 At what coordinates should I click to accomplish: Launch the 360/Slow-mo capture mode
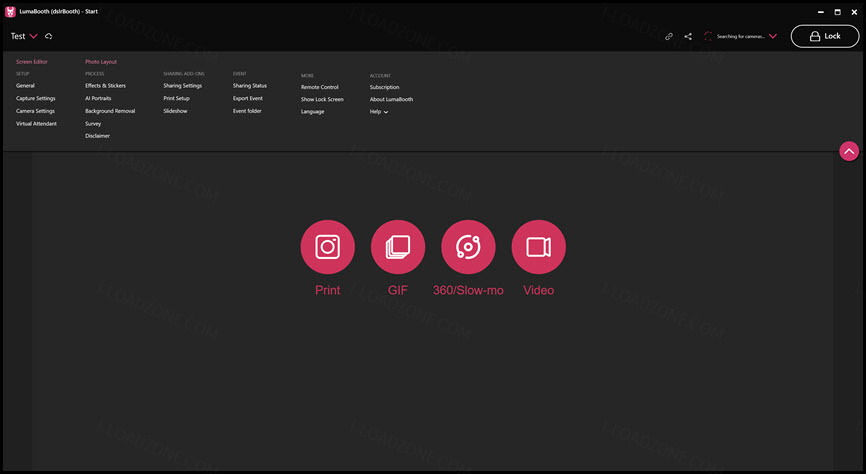(x=468, y=247)
